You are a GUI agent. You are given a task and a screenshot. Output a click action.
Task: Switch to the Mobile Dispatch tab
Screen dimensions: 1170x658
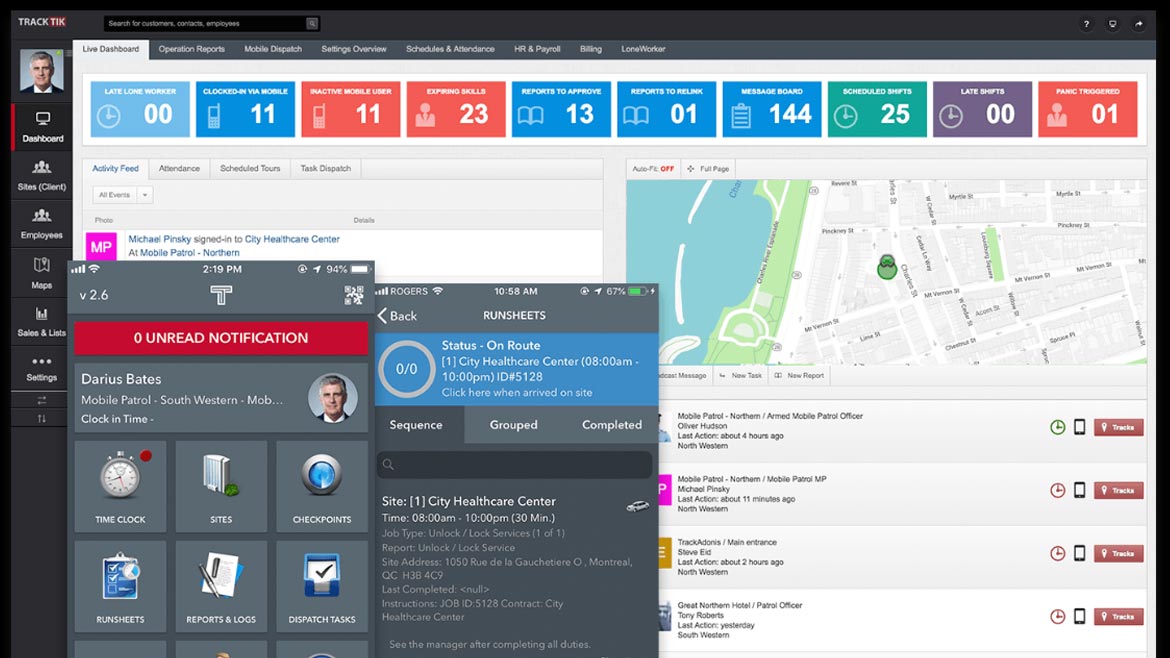(273, 49)
